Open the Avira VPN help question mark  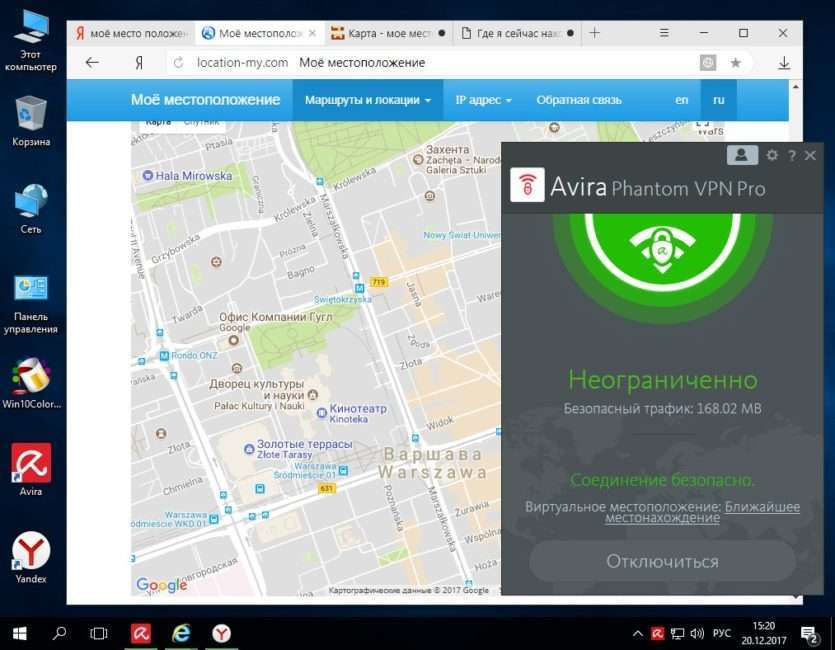pos(792,155)
